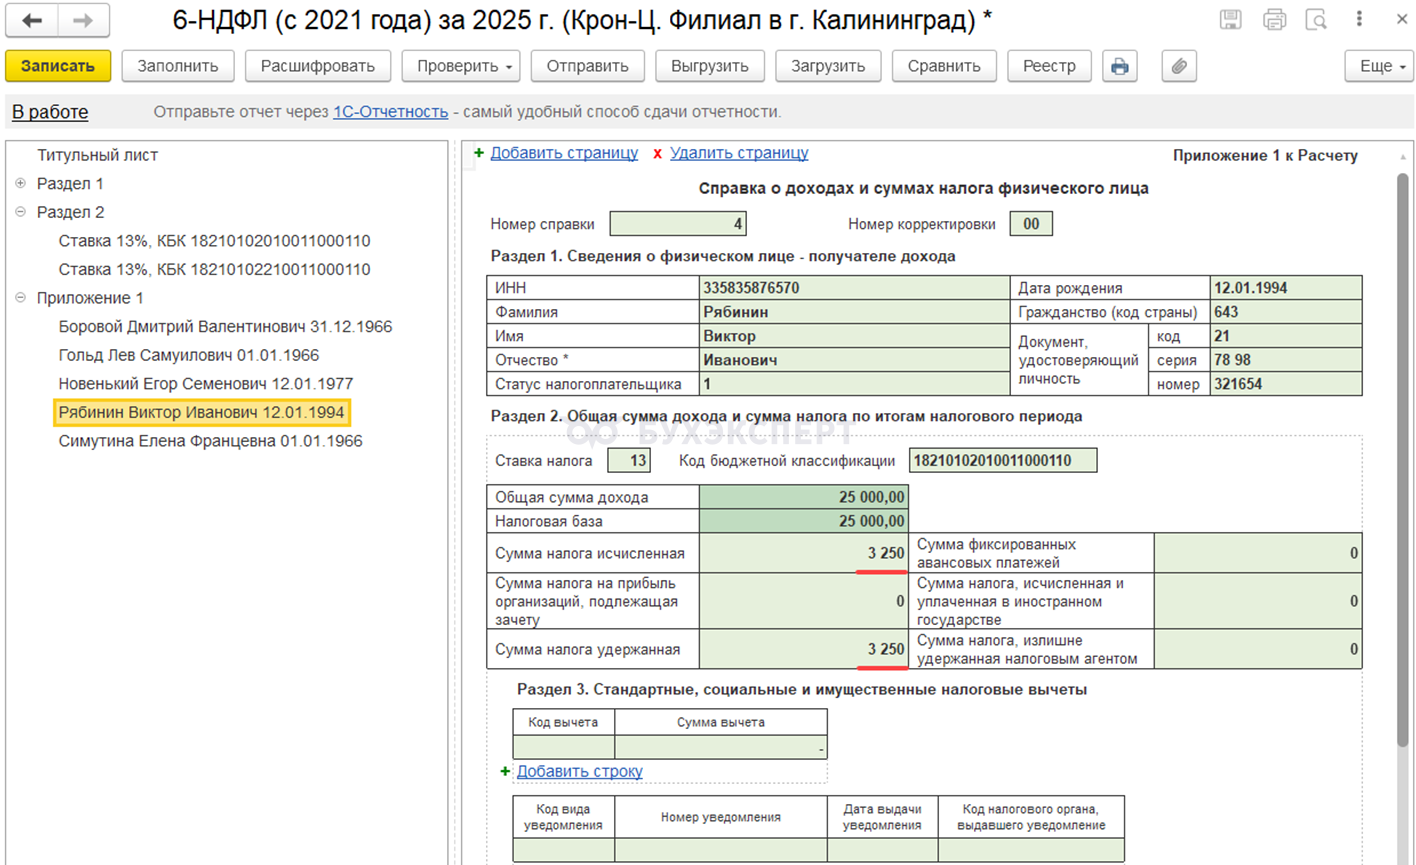The height and width of the screenshot is (865, 1416).
Task: Click the forward navigation arrow
Action: coord(83,21)
